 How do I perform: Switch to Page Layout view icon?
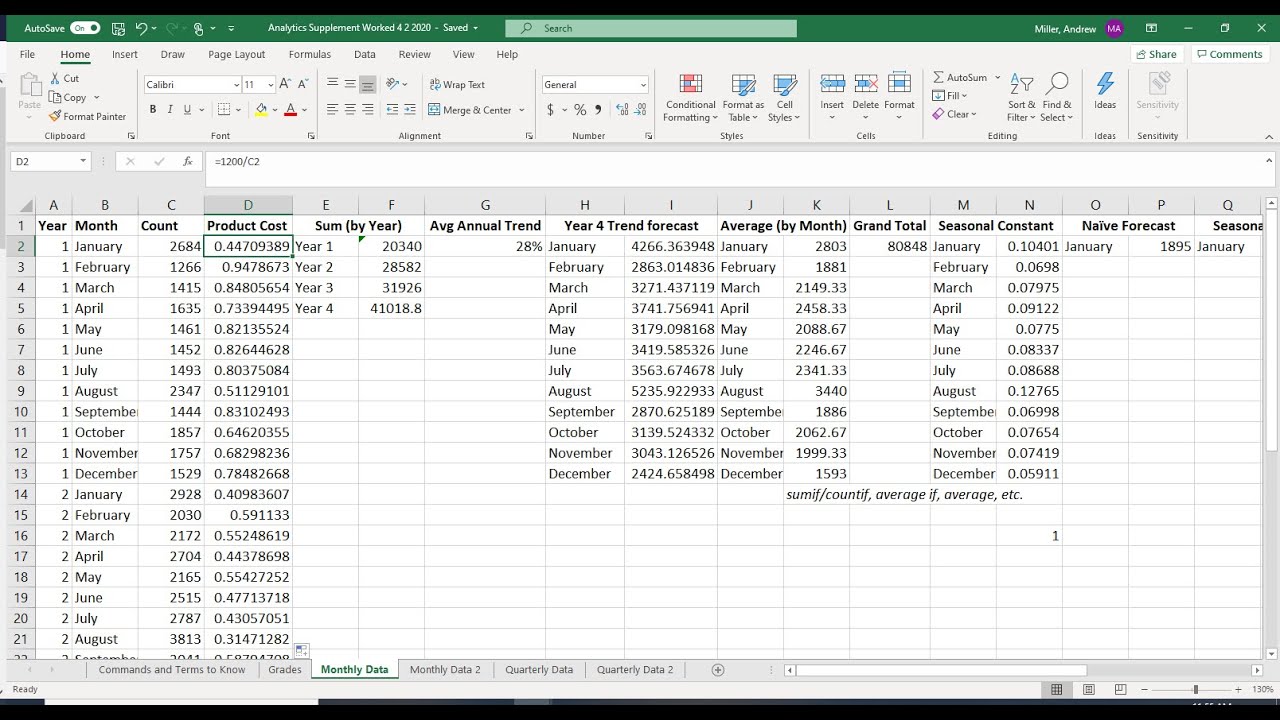[x=1088, y=690]
